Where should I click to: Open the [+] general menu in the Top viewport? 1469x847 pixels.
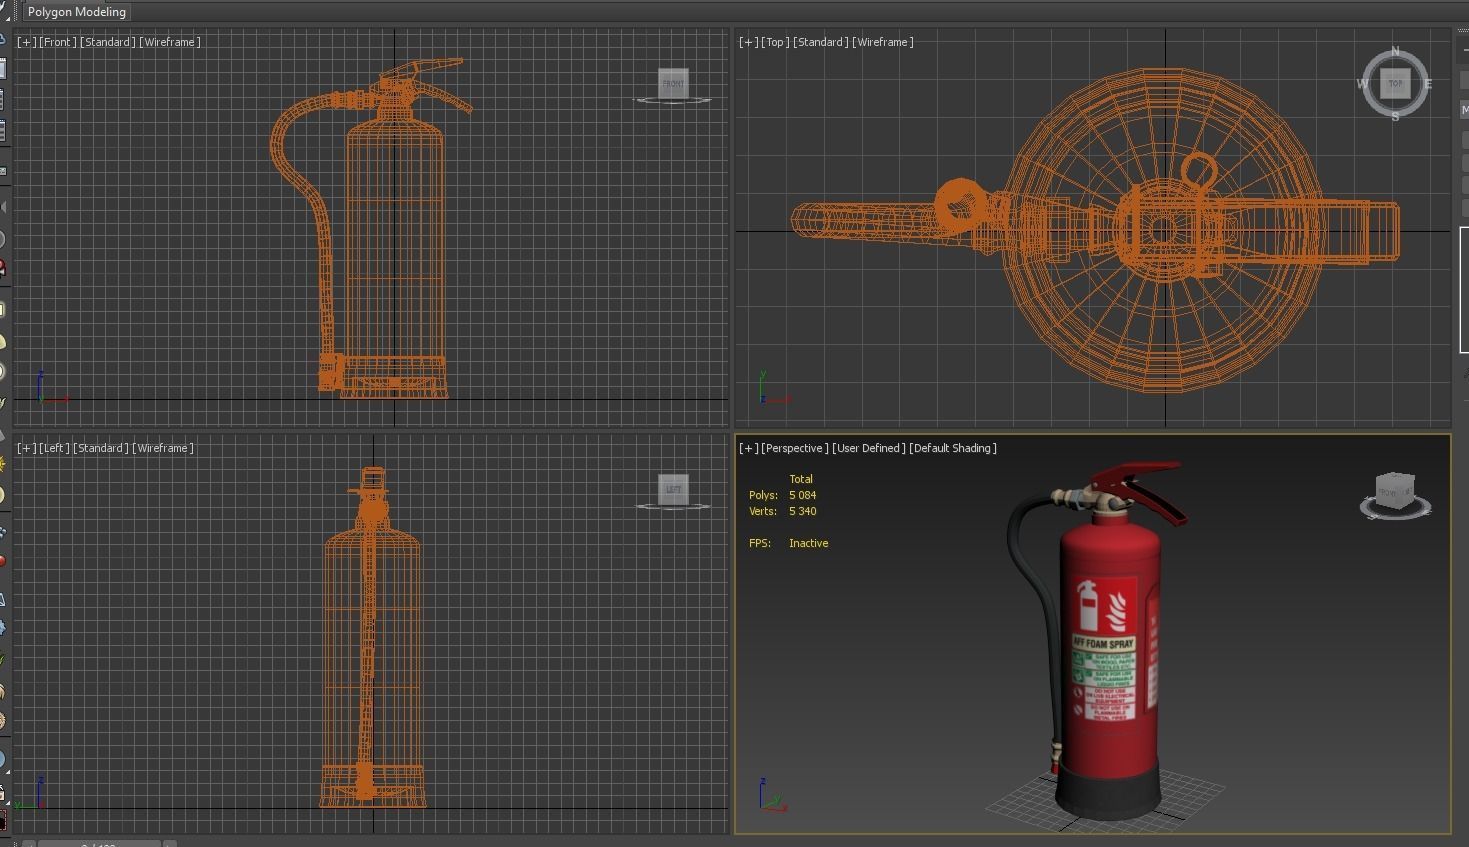[x=748, y=42]
